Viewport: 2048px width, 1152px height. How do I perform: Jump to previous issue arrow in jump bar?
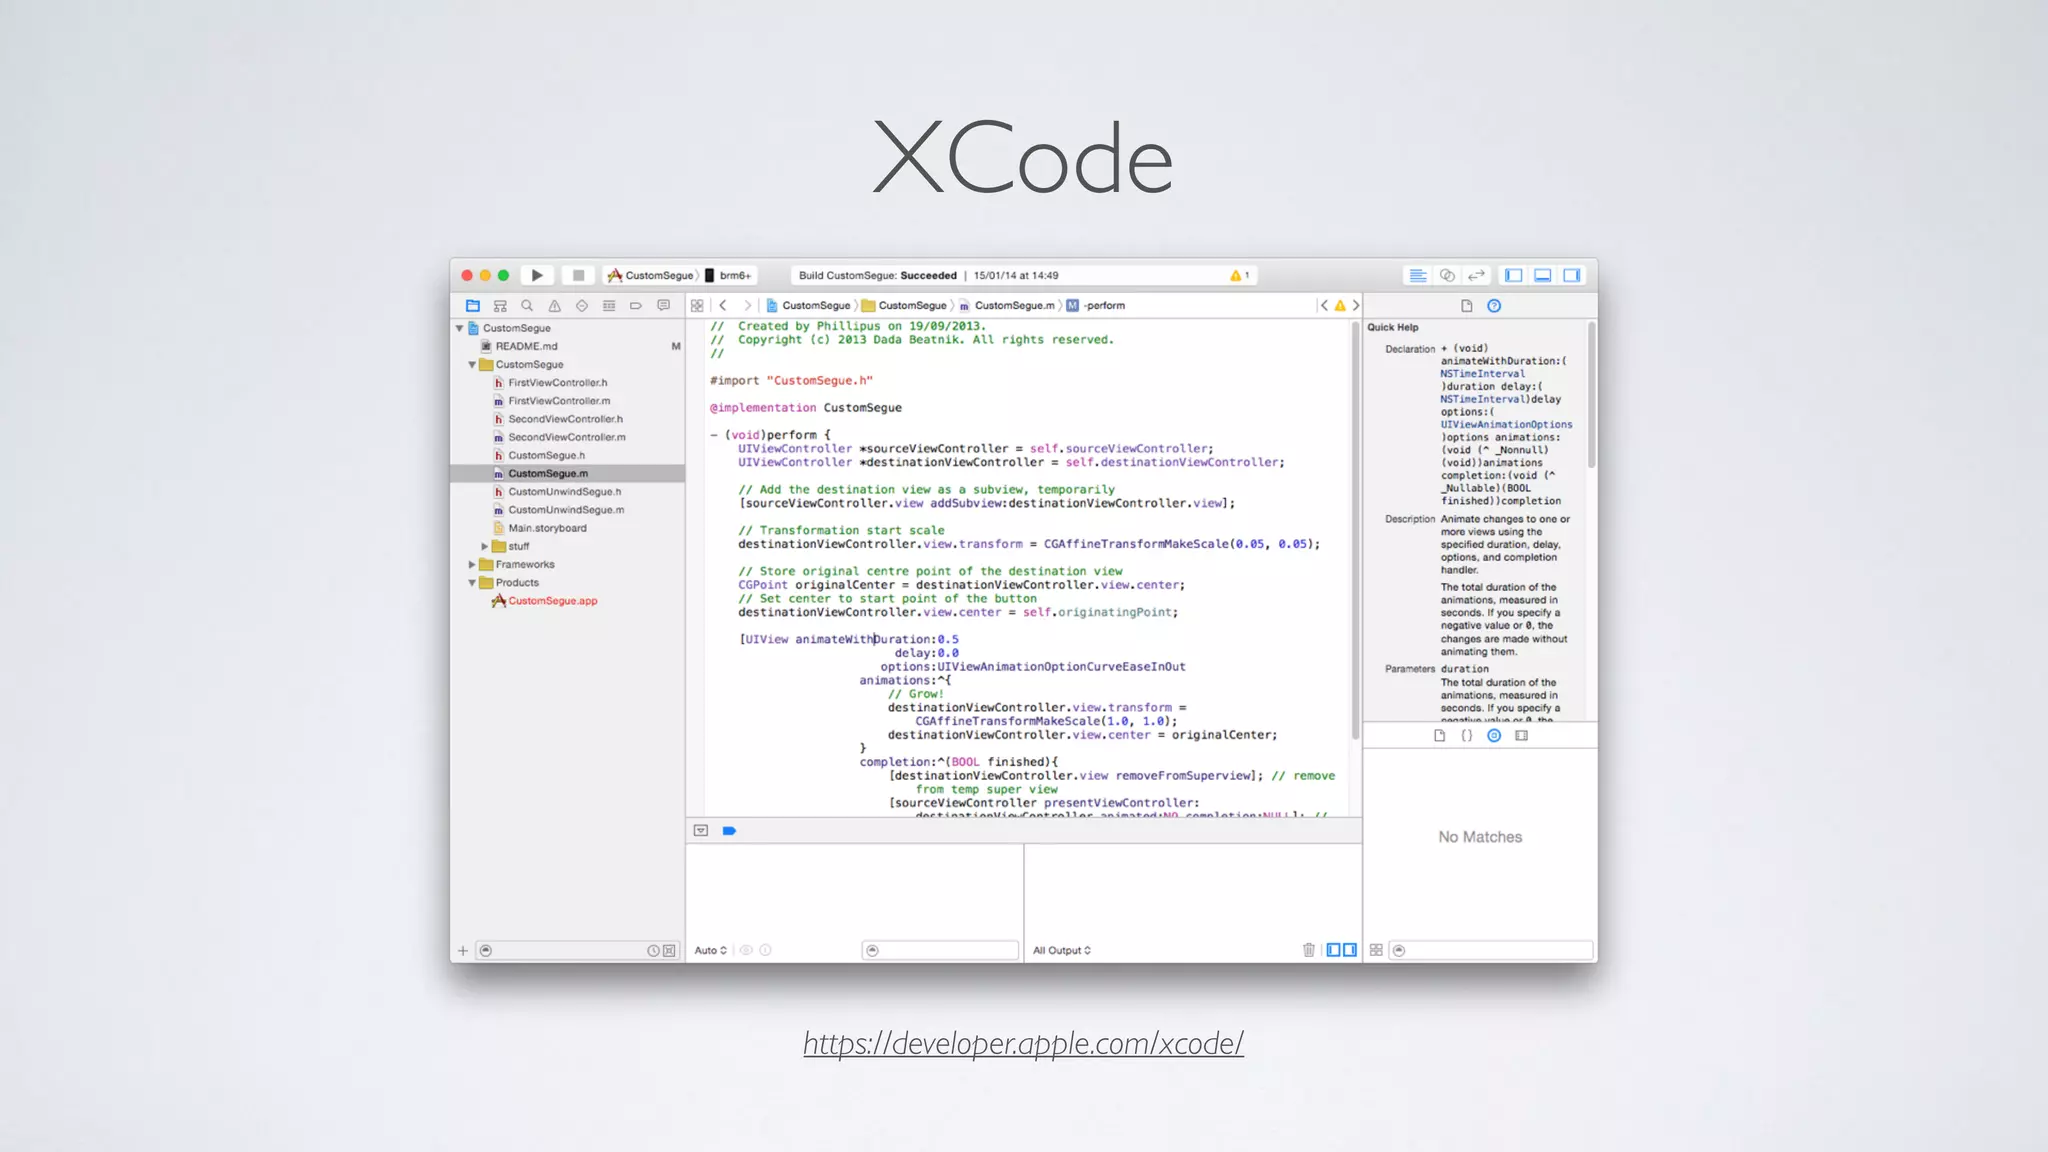click(1324, 306)
